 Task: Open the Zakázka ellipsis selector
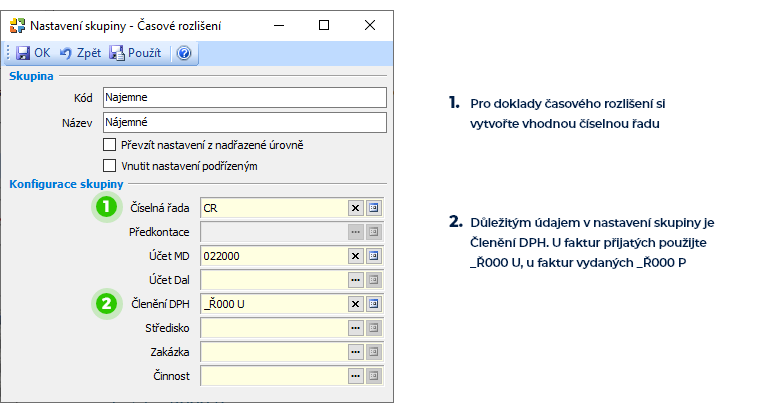click(x=355, y=352)
